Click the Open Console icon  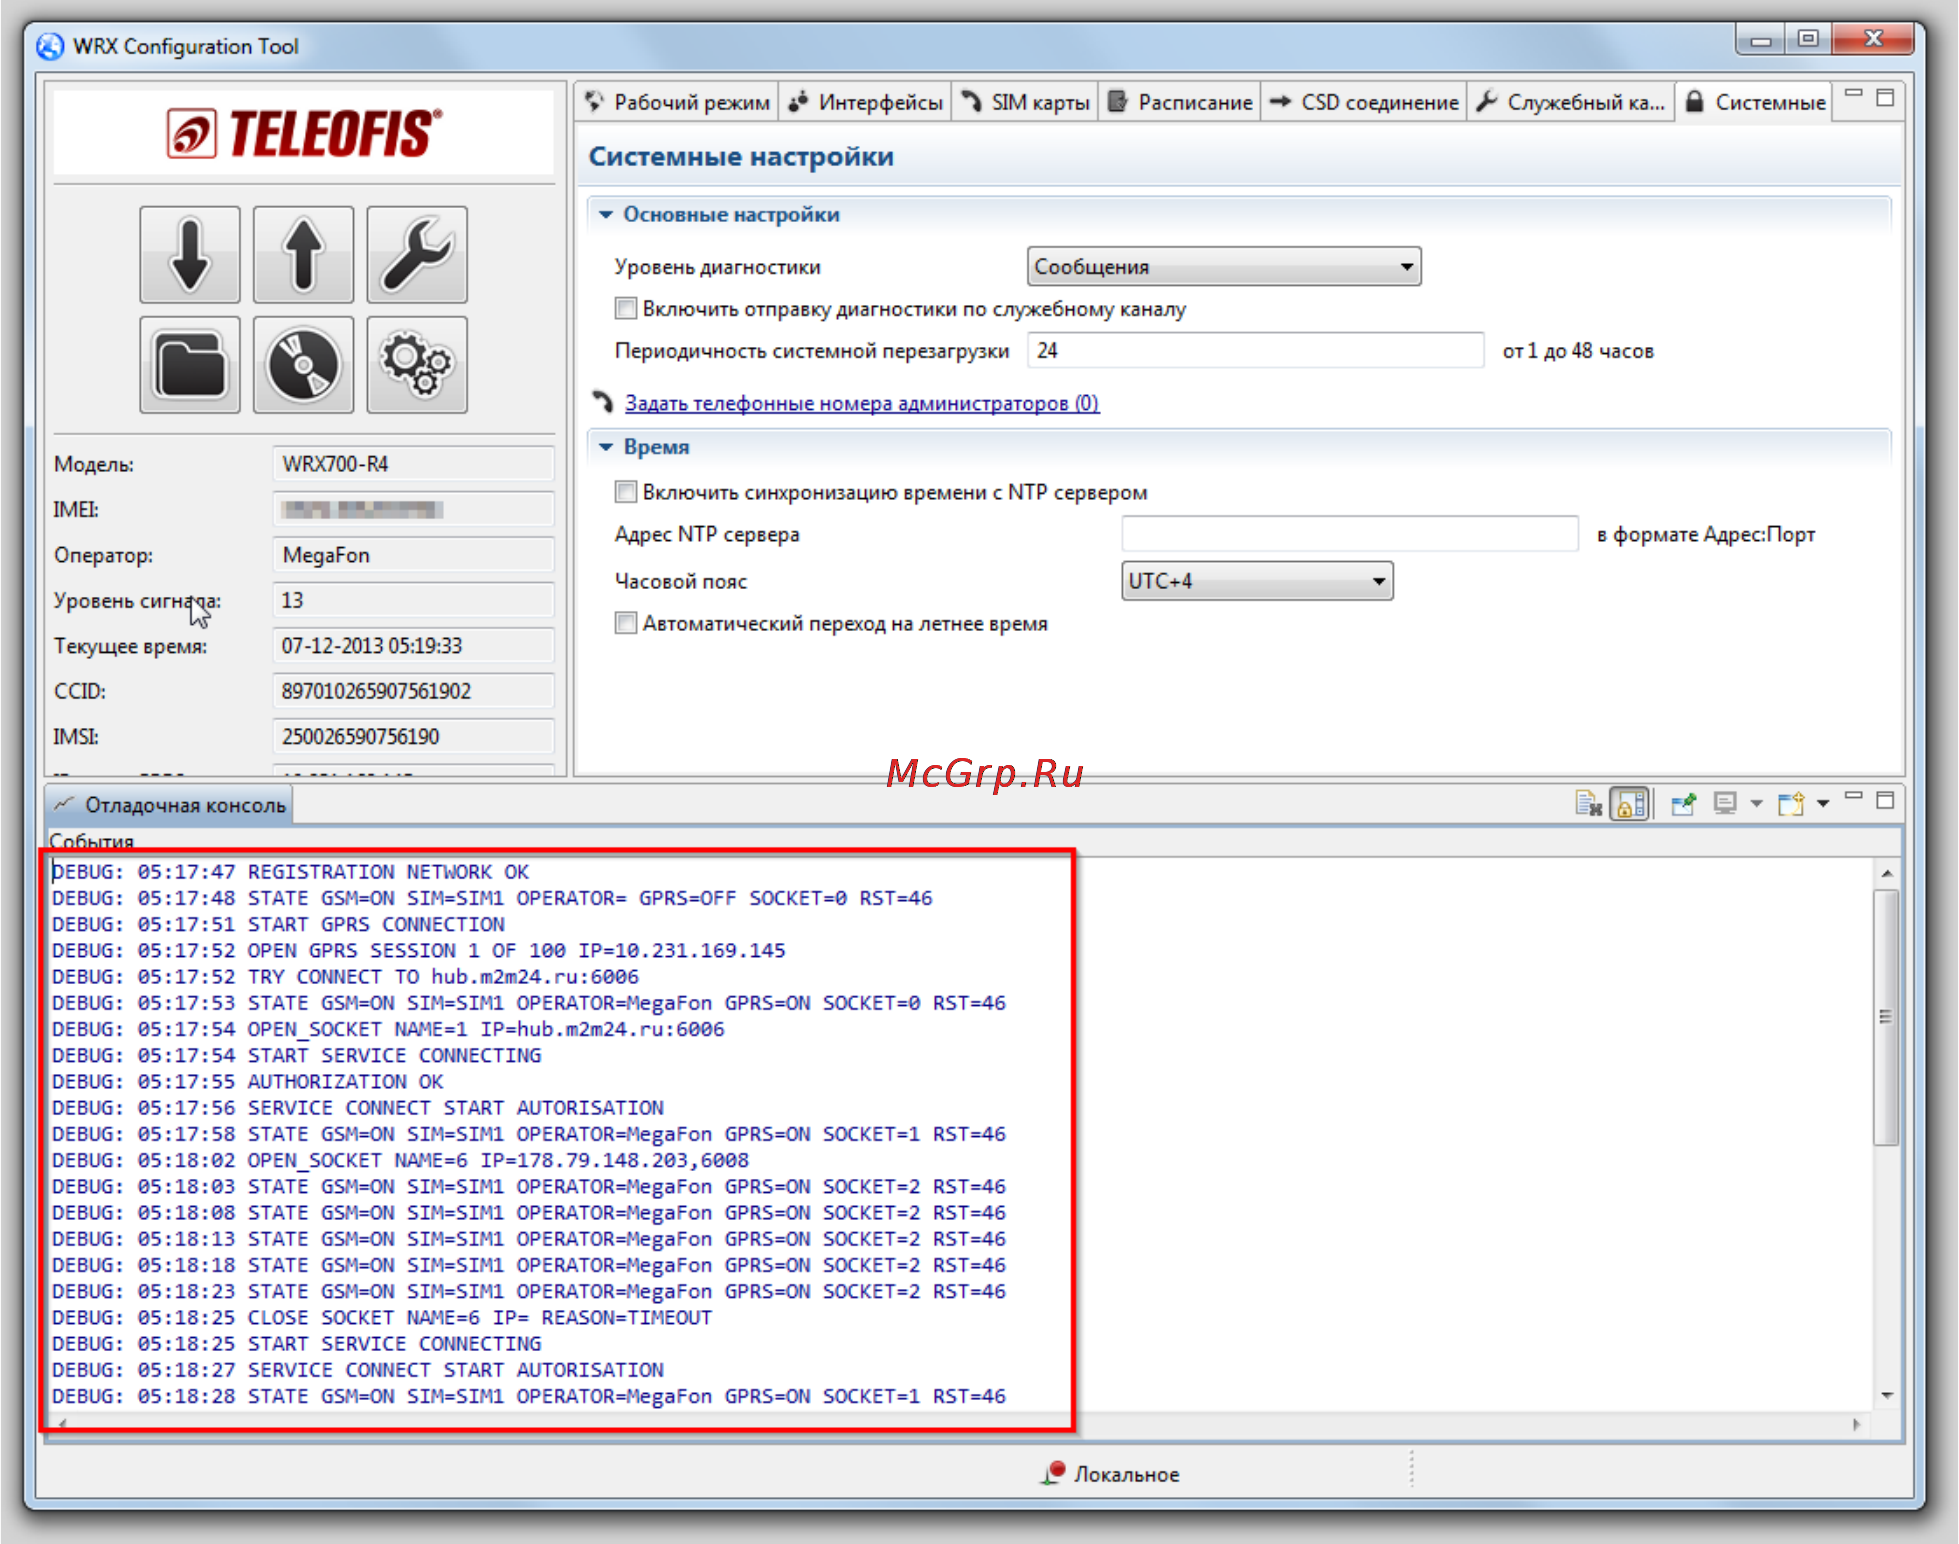coord(1791,803)
